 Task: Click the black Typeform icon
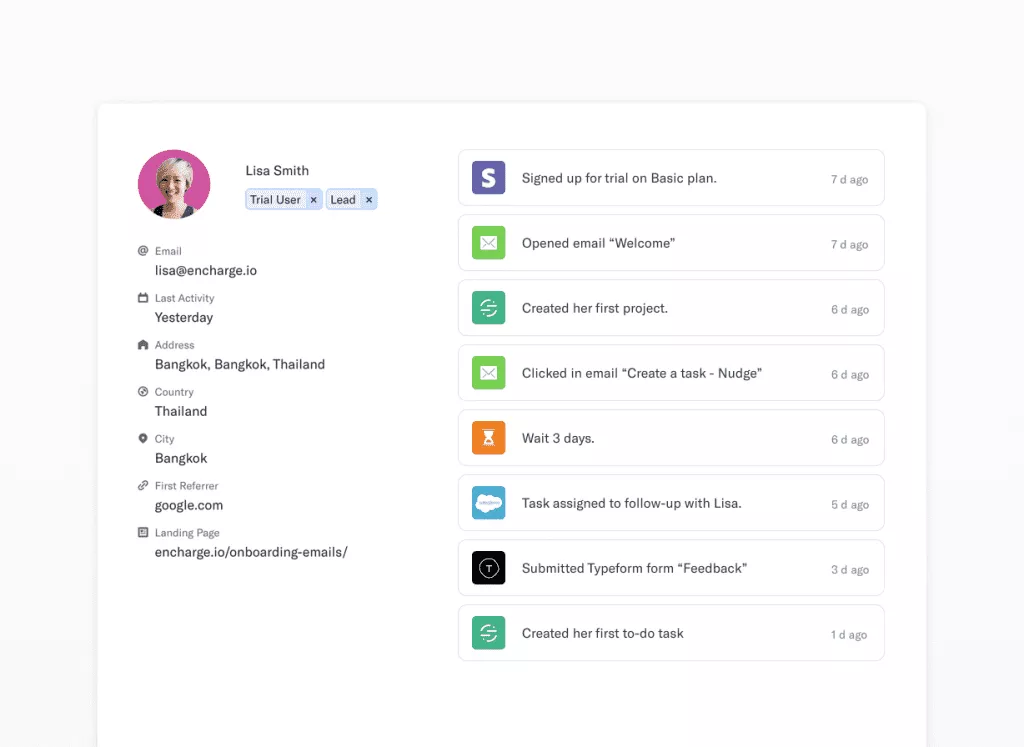(488, 568)
